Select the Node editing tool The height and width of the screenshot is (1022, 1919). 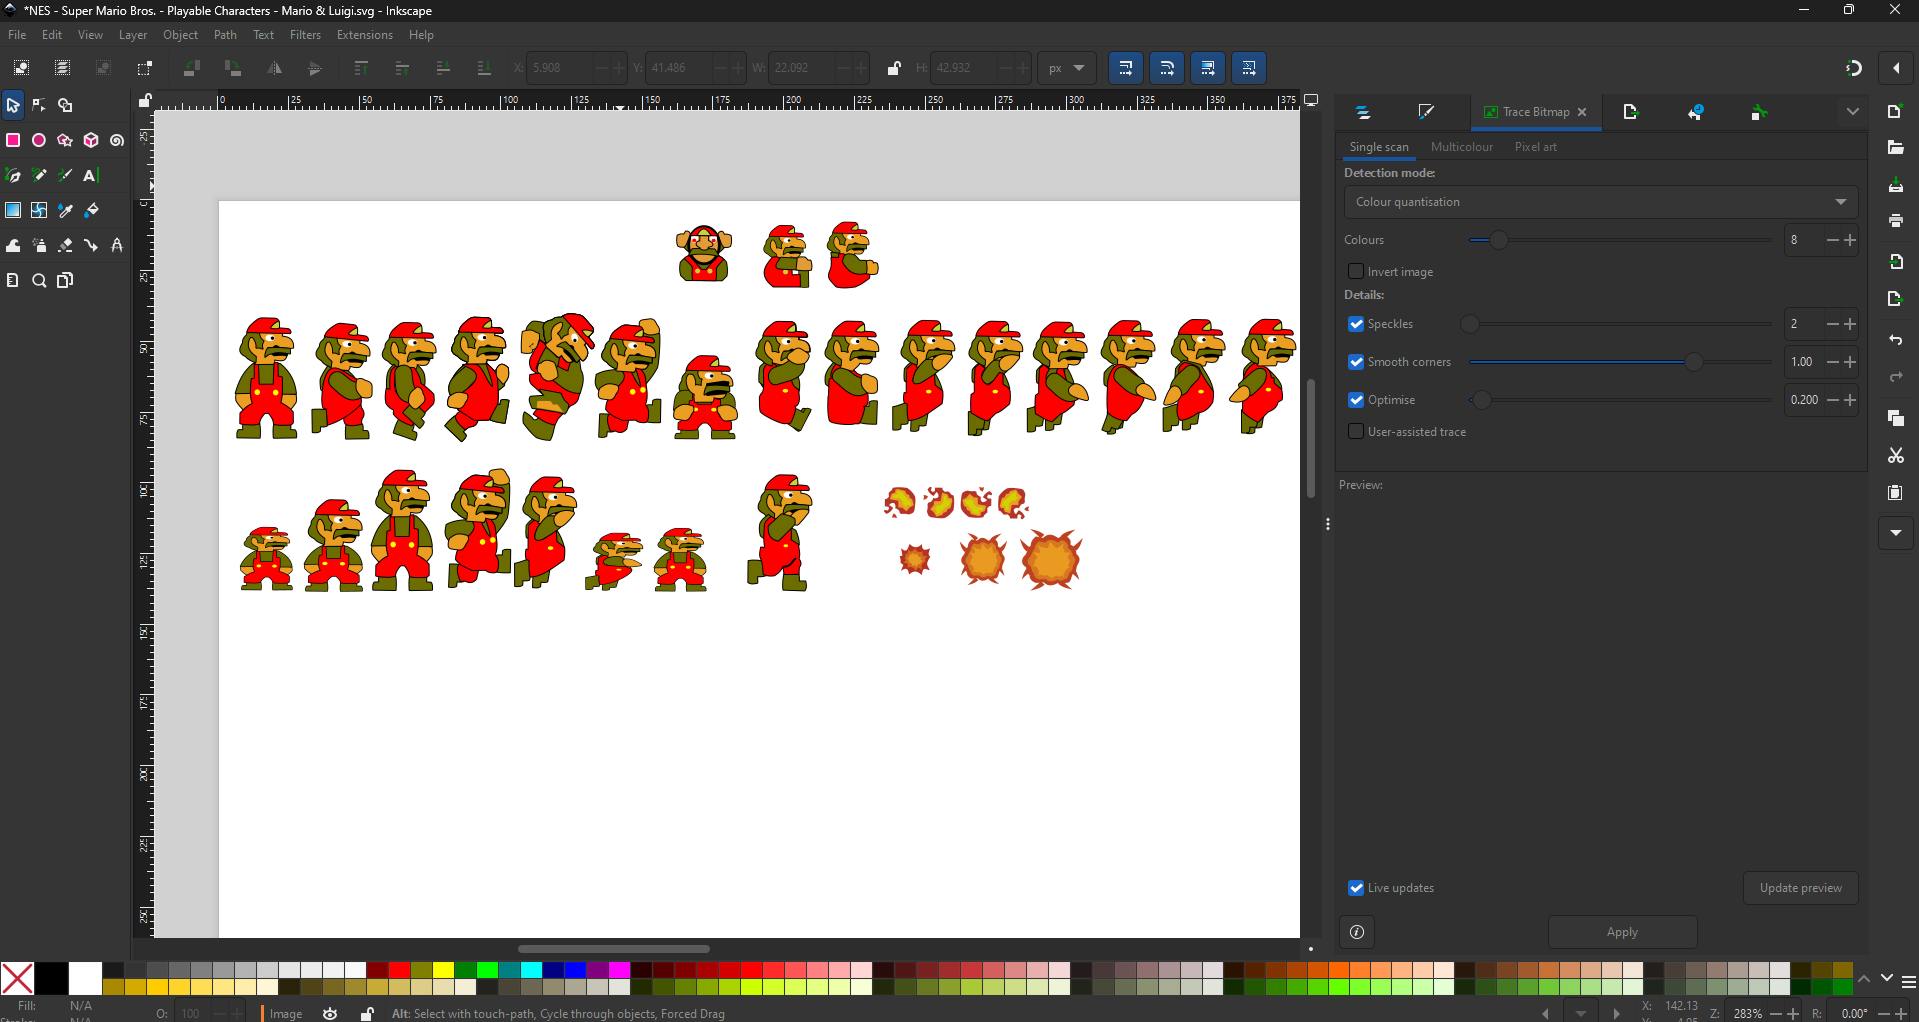coord(39,105)
